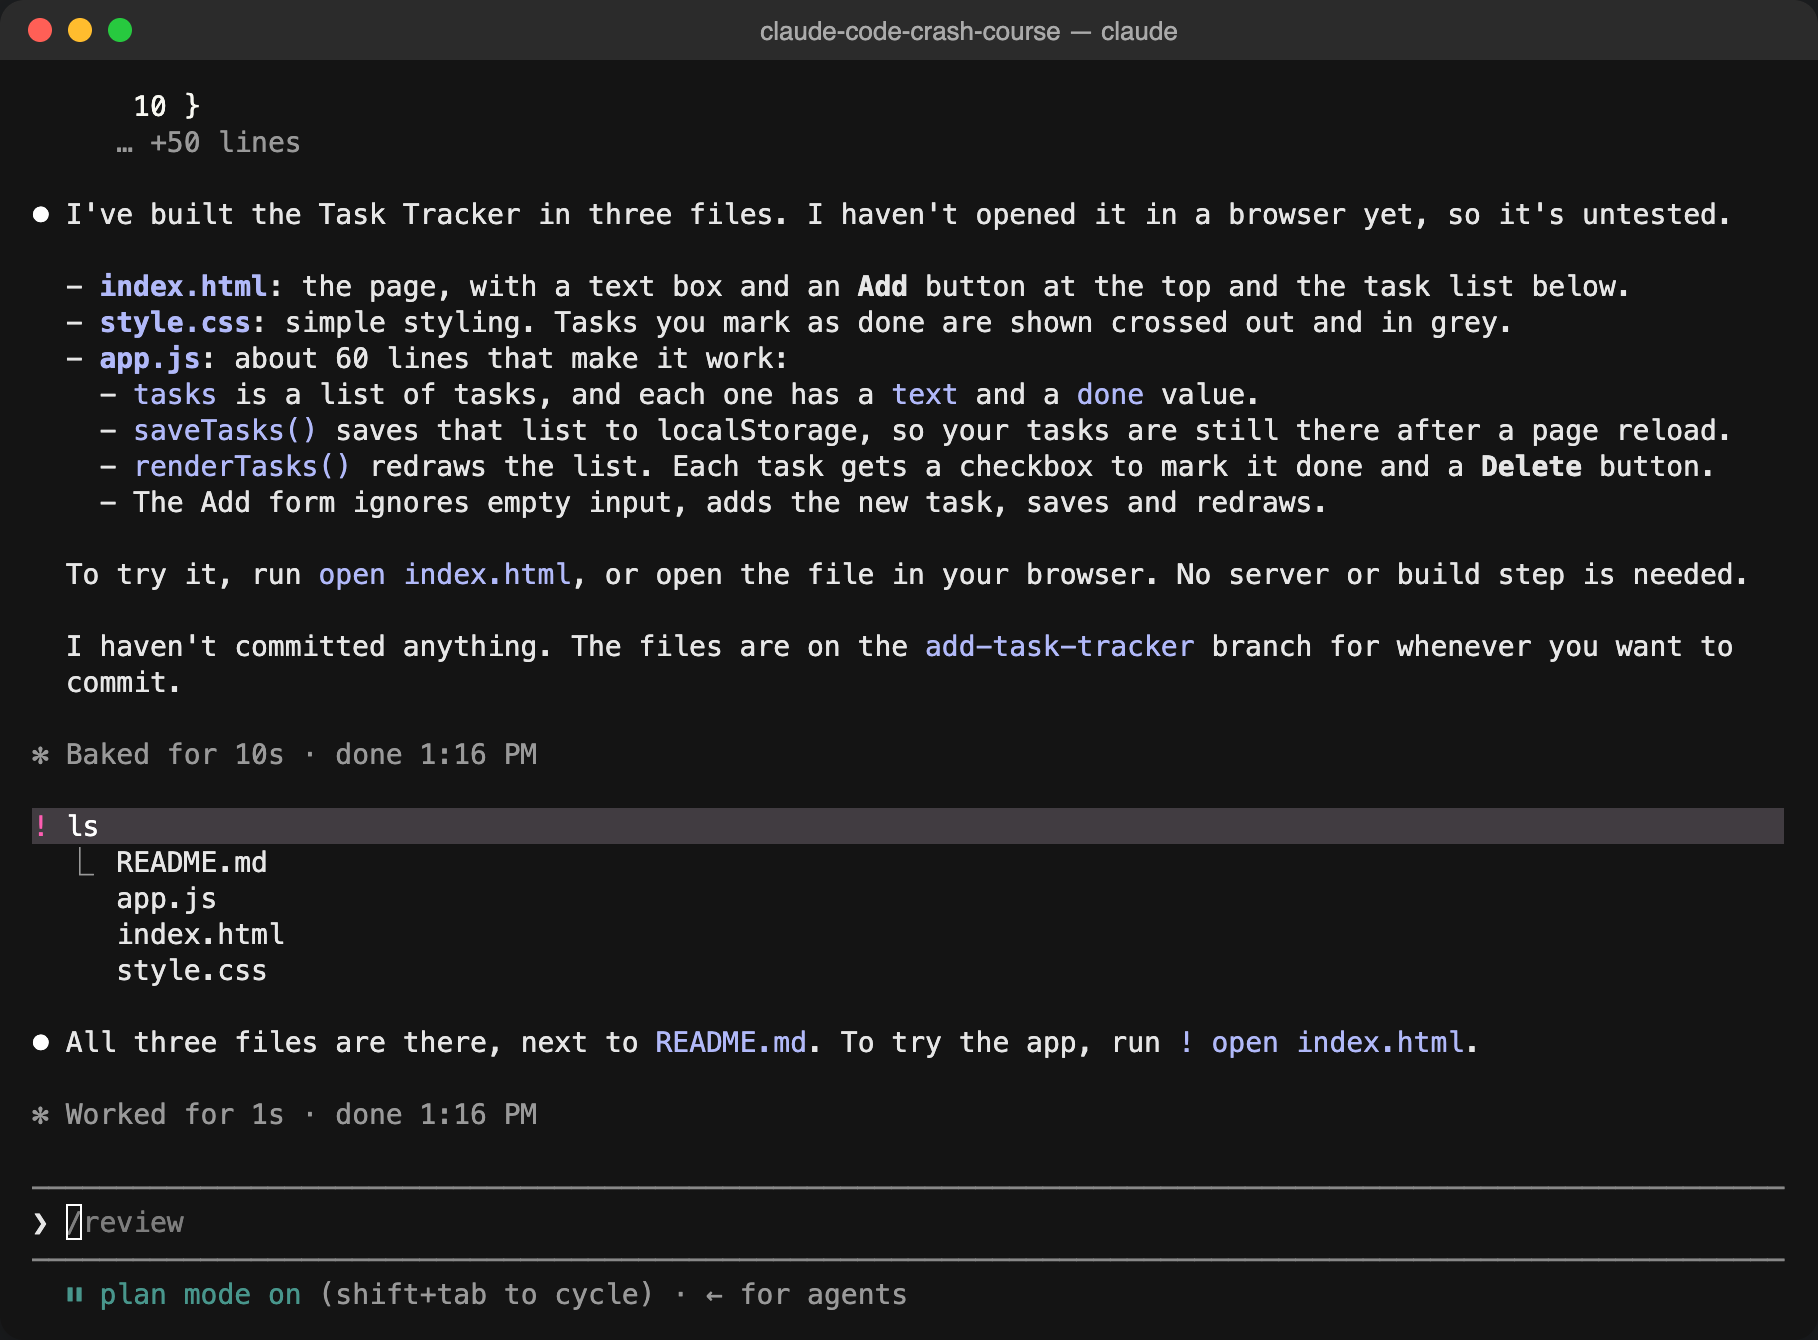Click the window title 'claude-code-crash-course — claude'

click(968, 31)
